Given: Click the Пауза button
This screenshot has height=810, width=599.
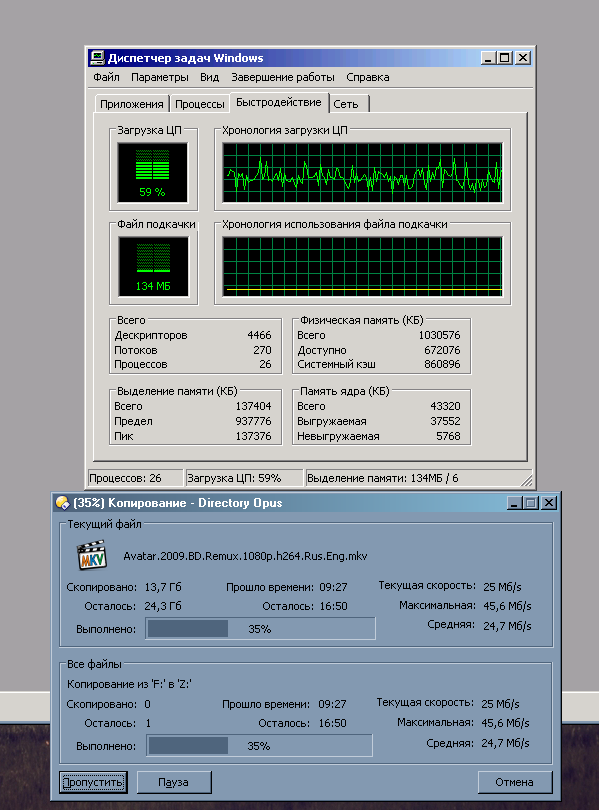Looking at the screenshot, I should [174, 782].
